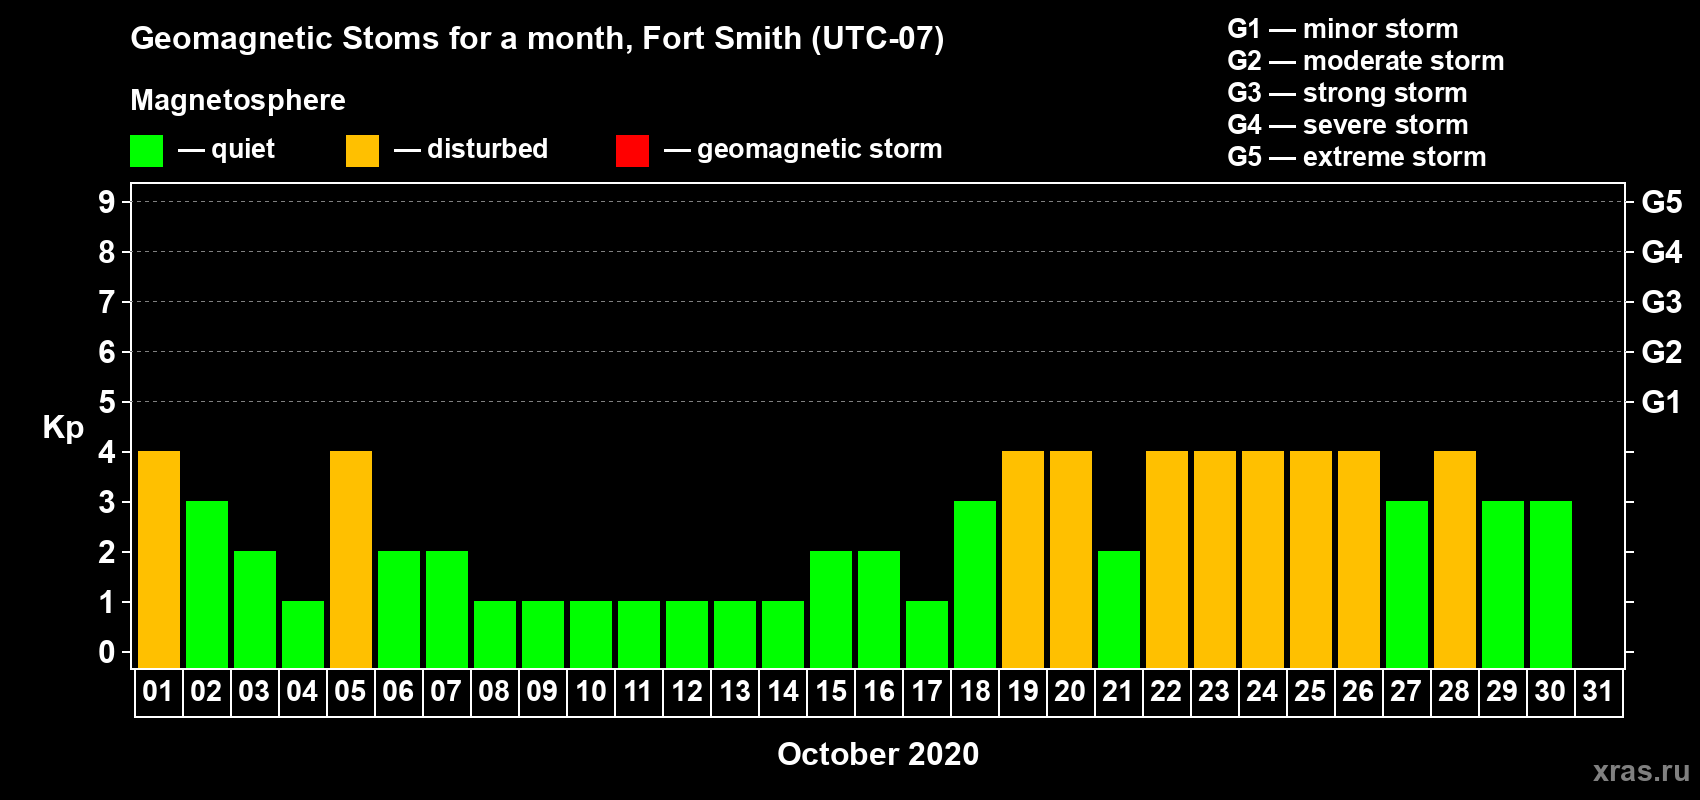The height and width of the screenshot is (800, 1700).
Task: Select the date label 10
Action: 590,691
